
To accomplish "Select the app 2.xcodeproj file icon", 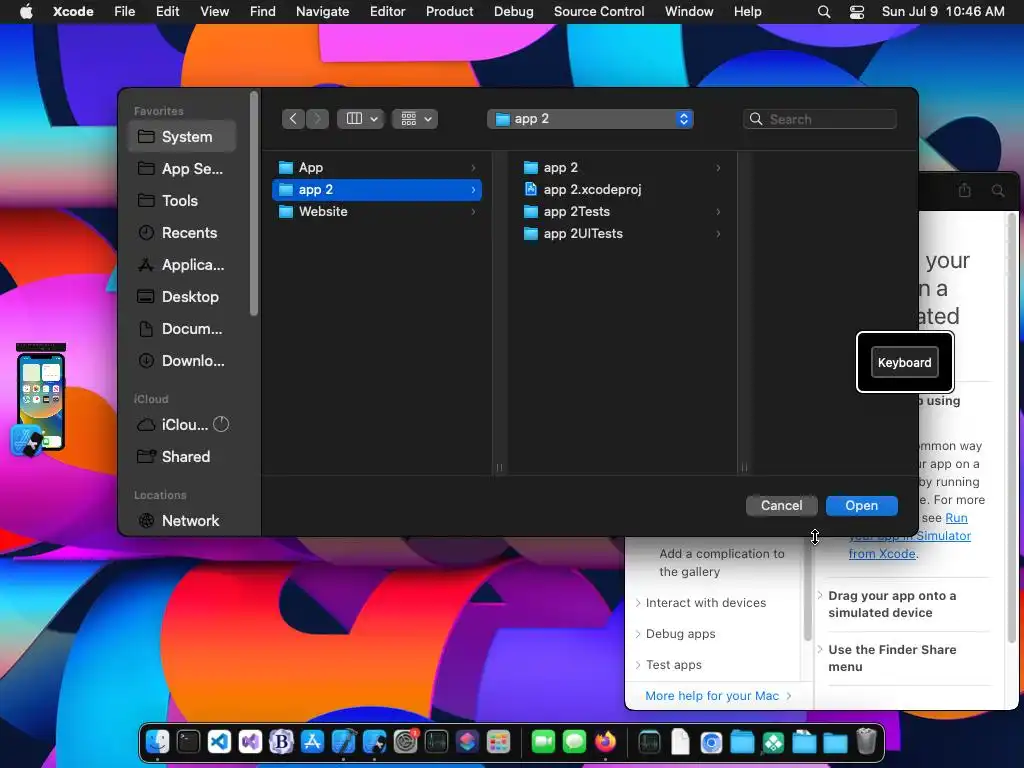I will pyautogui.click(x=531, y=189).
